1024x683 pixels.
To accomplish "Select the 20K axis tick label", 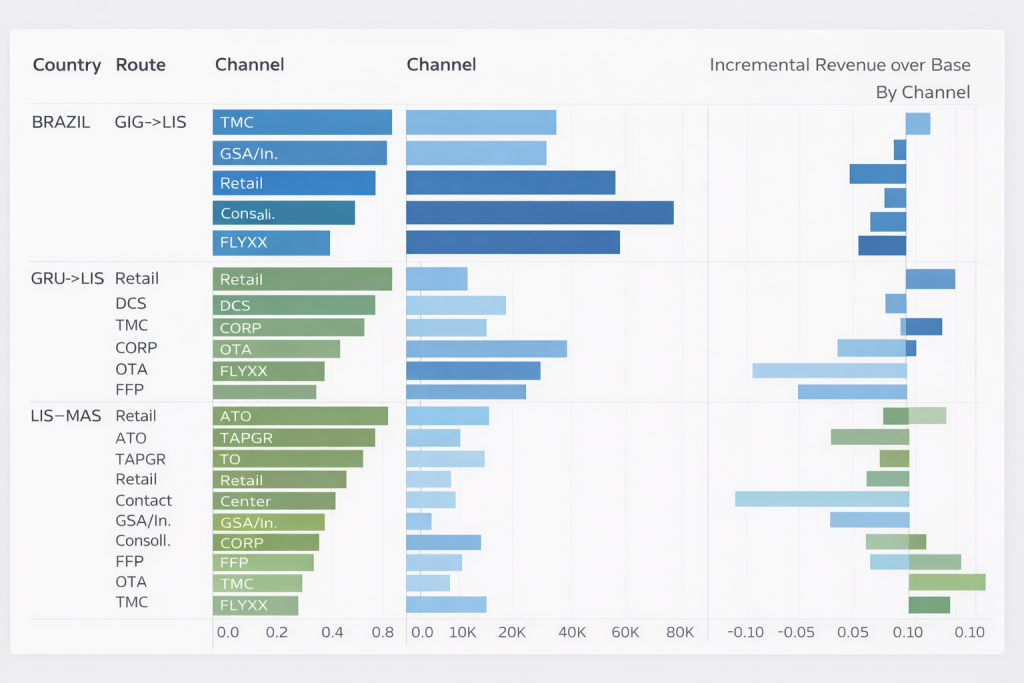I will [x=511, y=632].
